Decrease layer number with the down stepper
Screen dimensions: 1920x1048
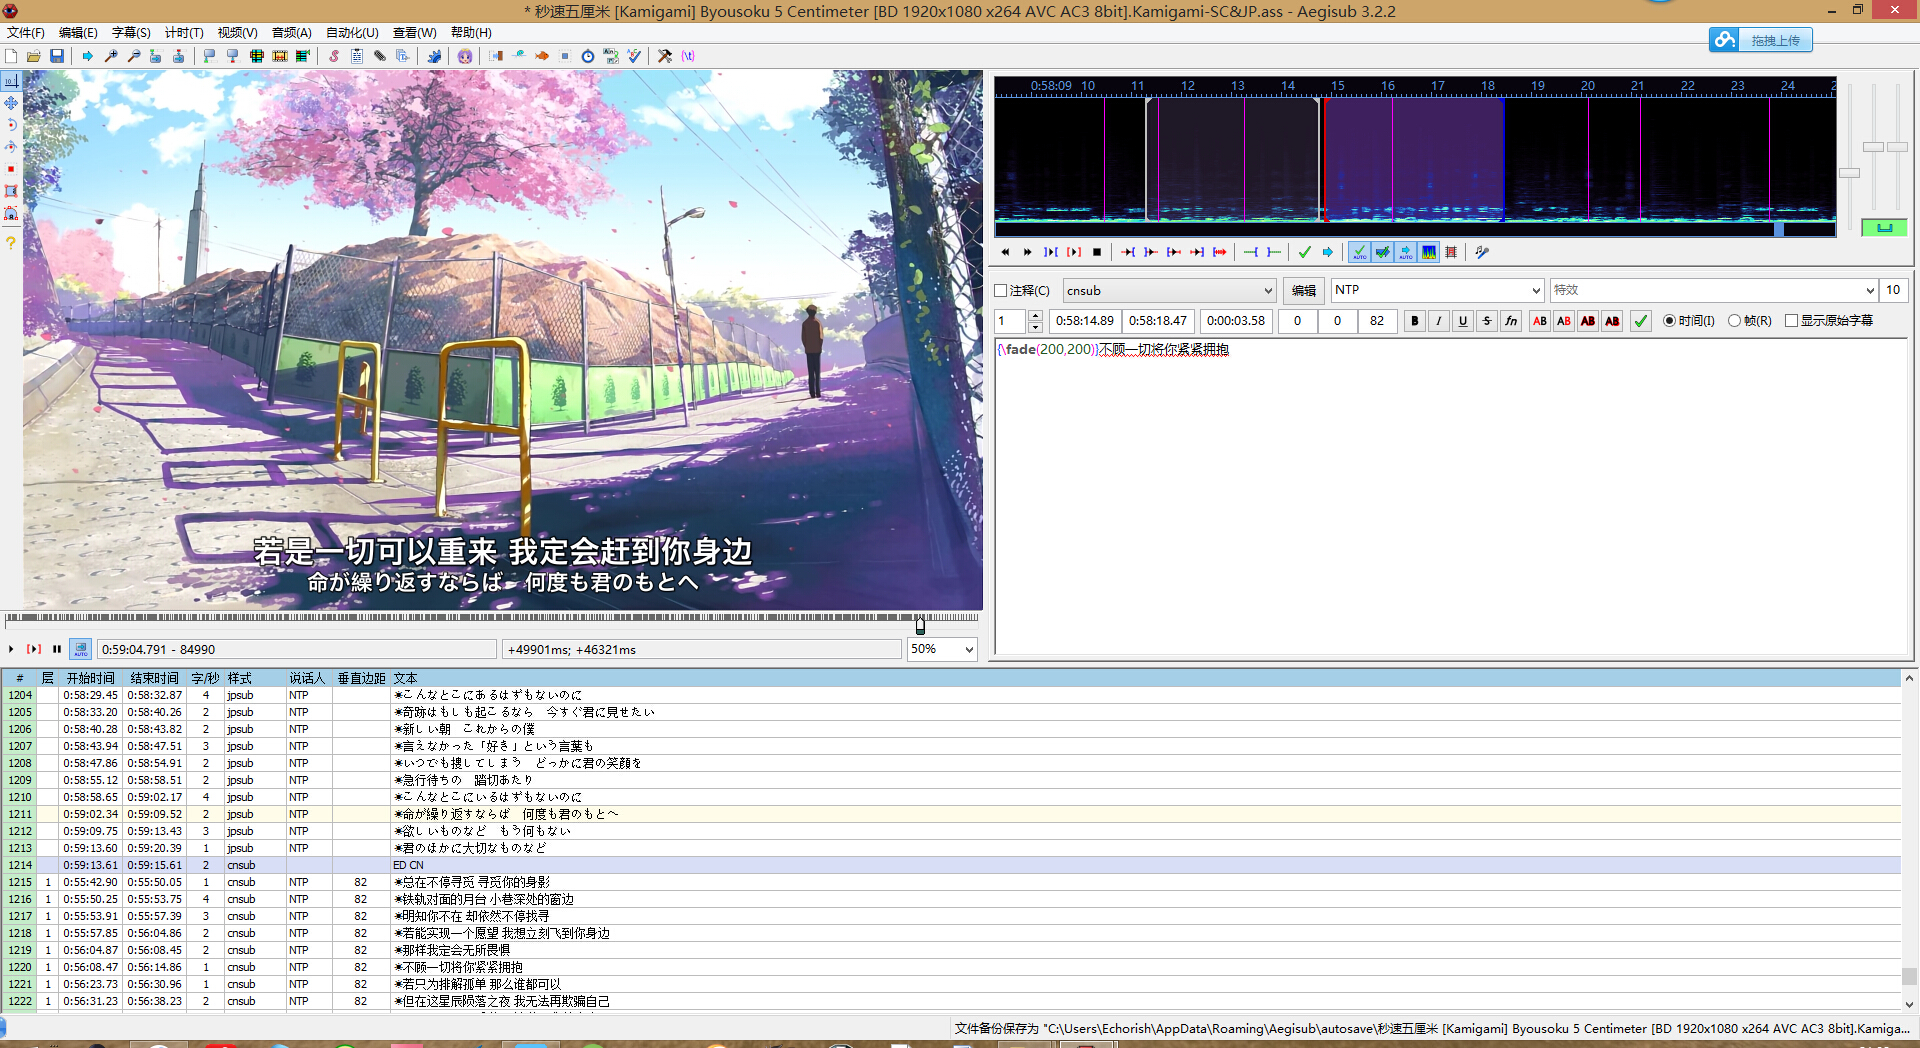[1035, 327]
